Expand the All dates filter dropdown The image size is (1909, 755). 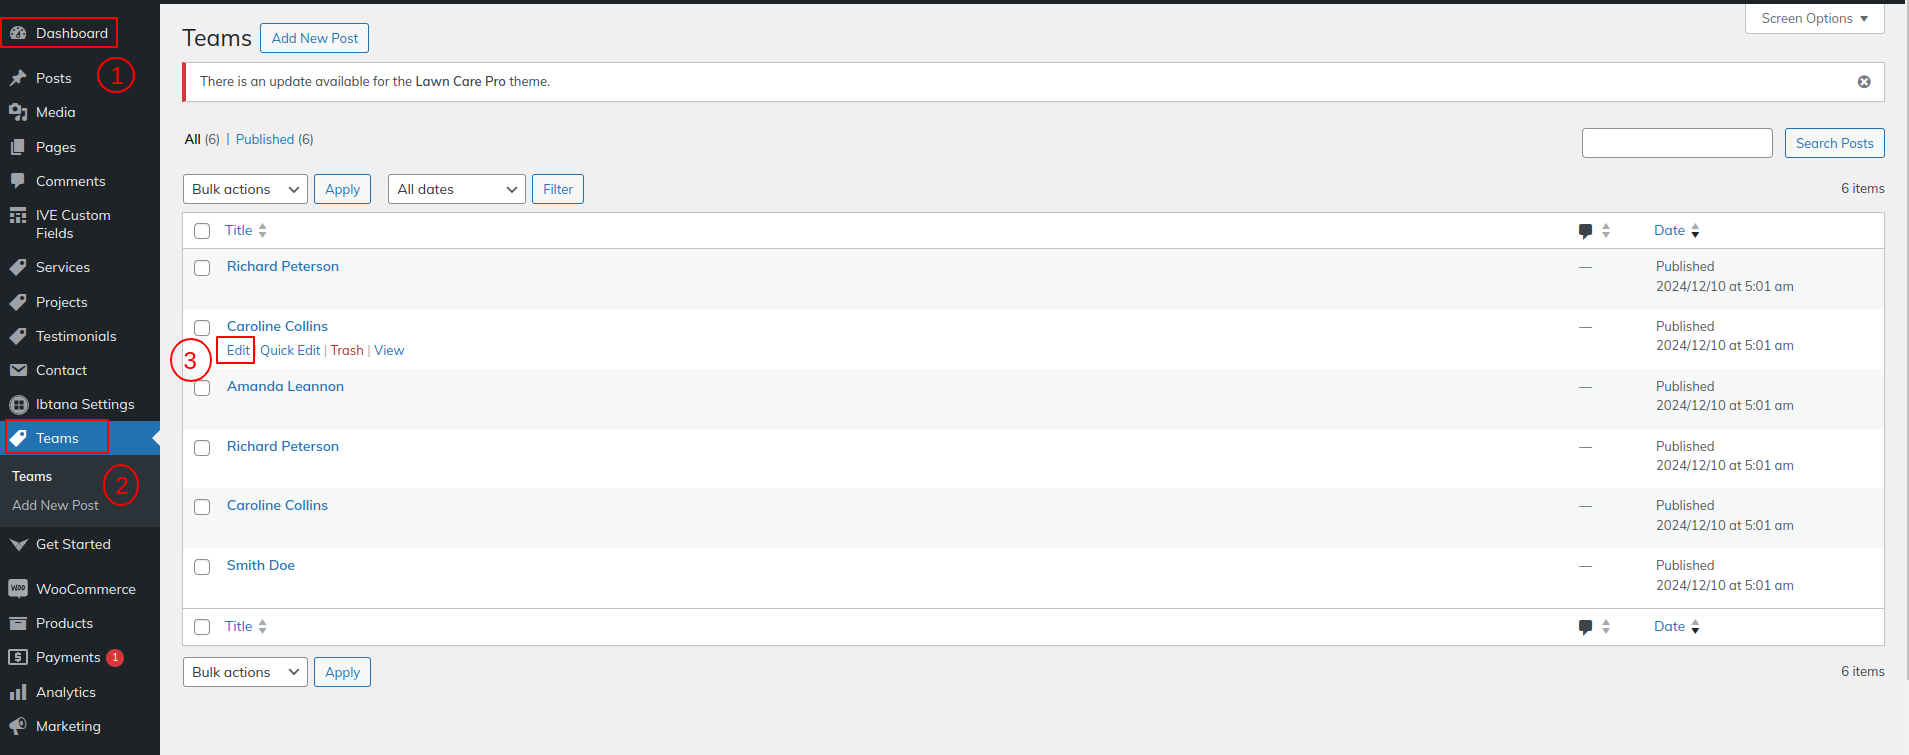coord(456,189)
